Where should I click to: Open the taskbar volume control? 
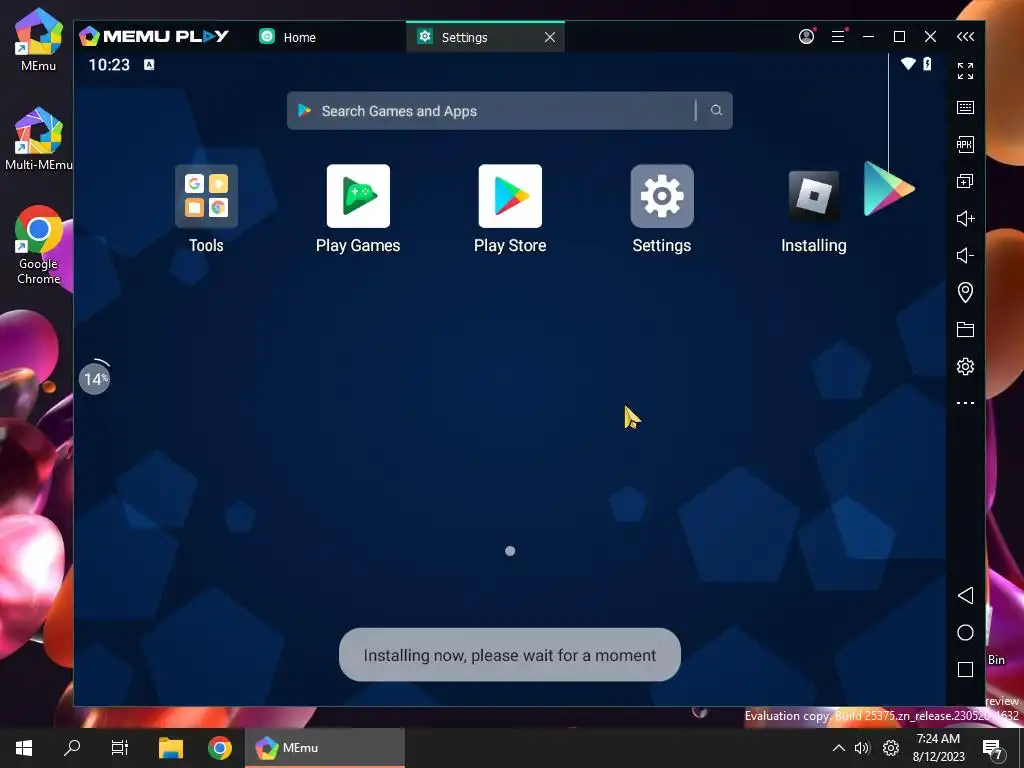pyautogui.click(x=862, y=748)
